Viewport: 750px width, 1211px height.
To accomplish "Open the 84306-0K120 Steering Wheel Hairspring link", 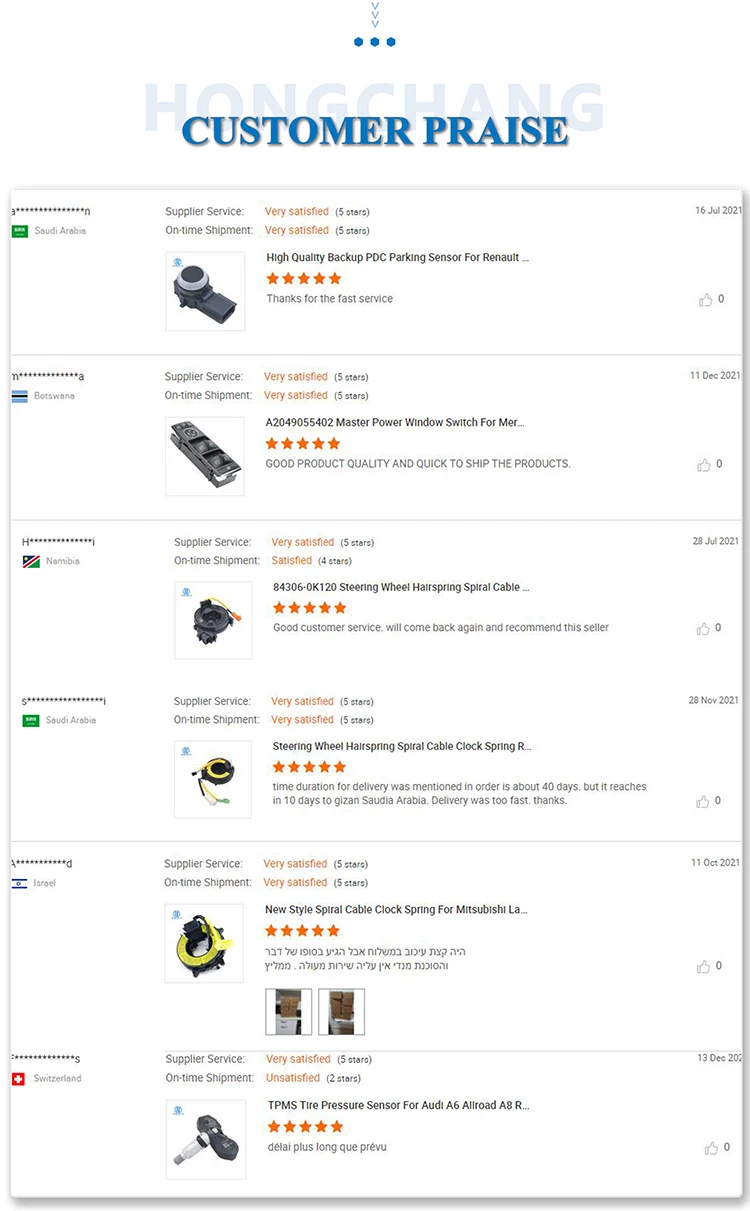I will pos(402,587).
